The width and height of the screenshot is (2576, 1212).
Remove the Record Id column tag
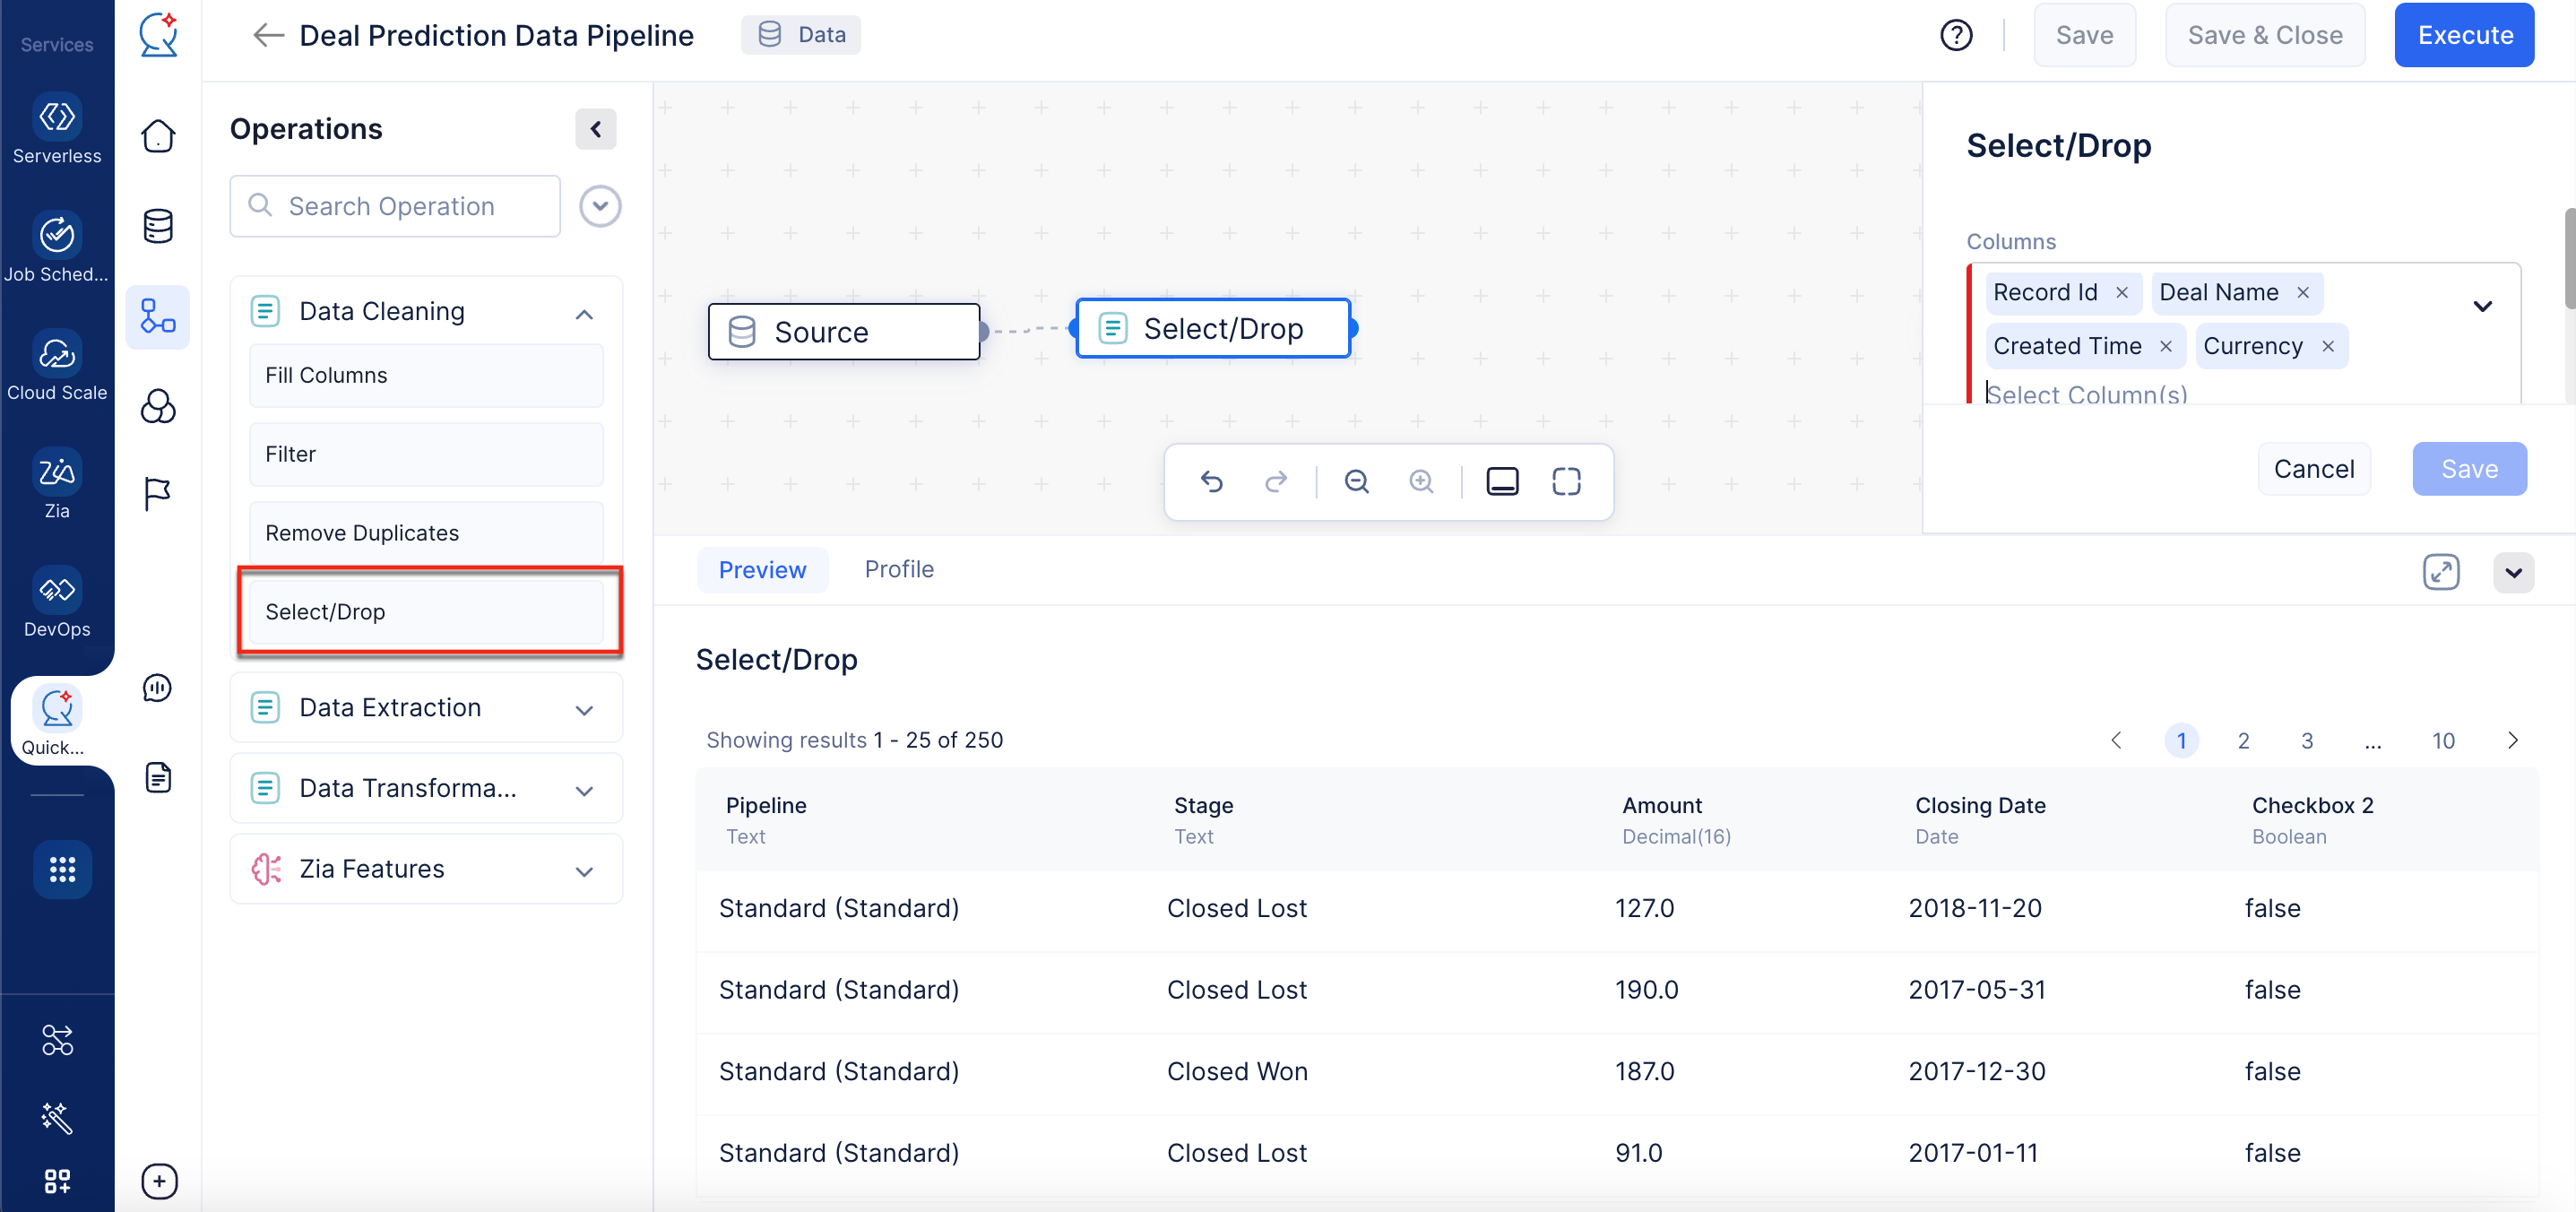pos(2121,292)
